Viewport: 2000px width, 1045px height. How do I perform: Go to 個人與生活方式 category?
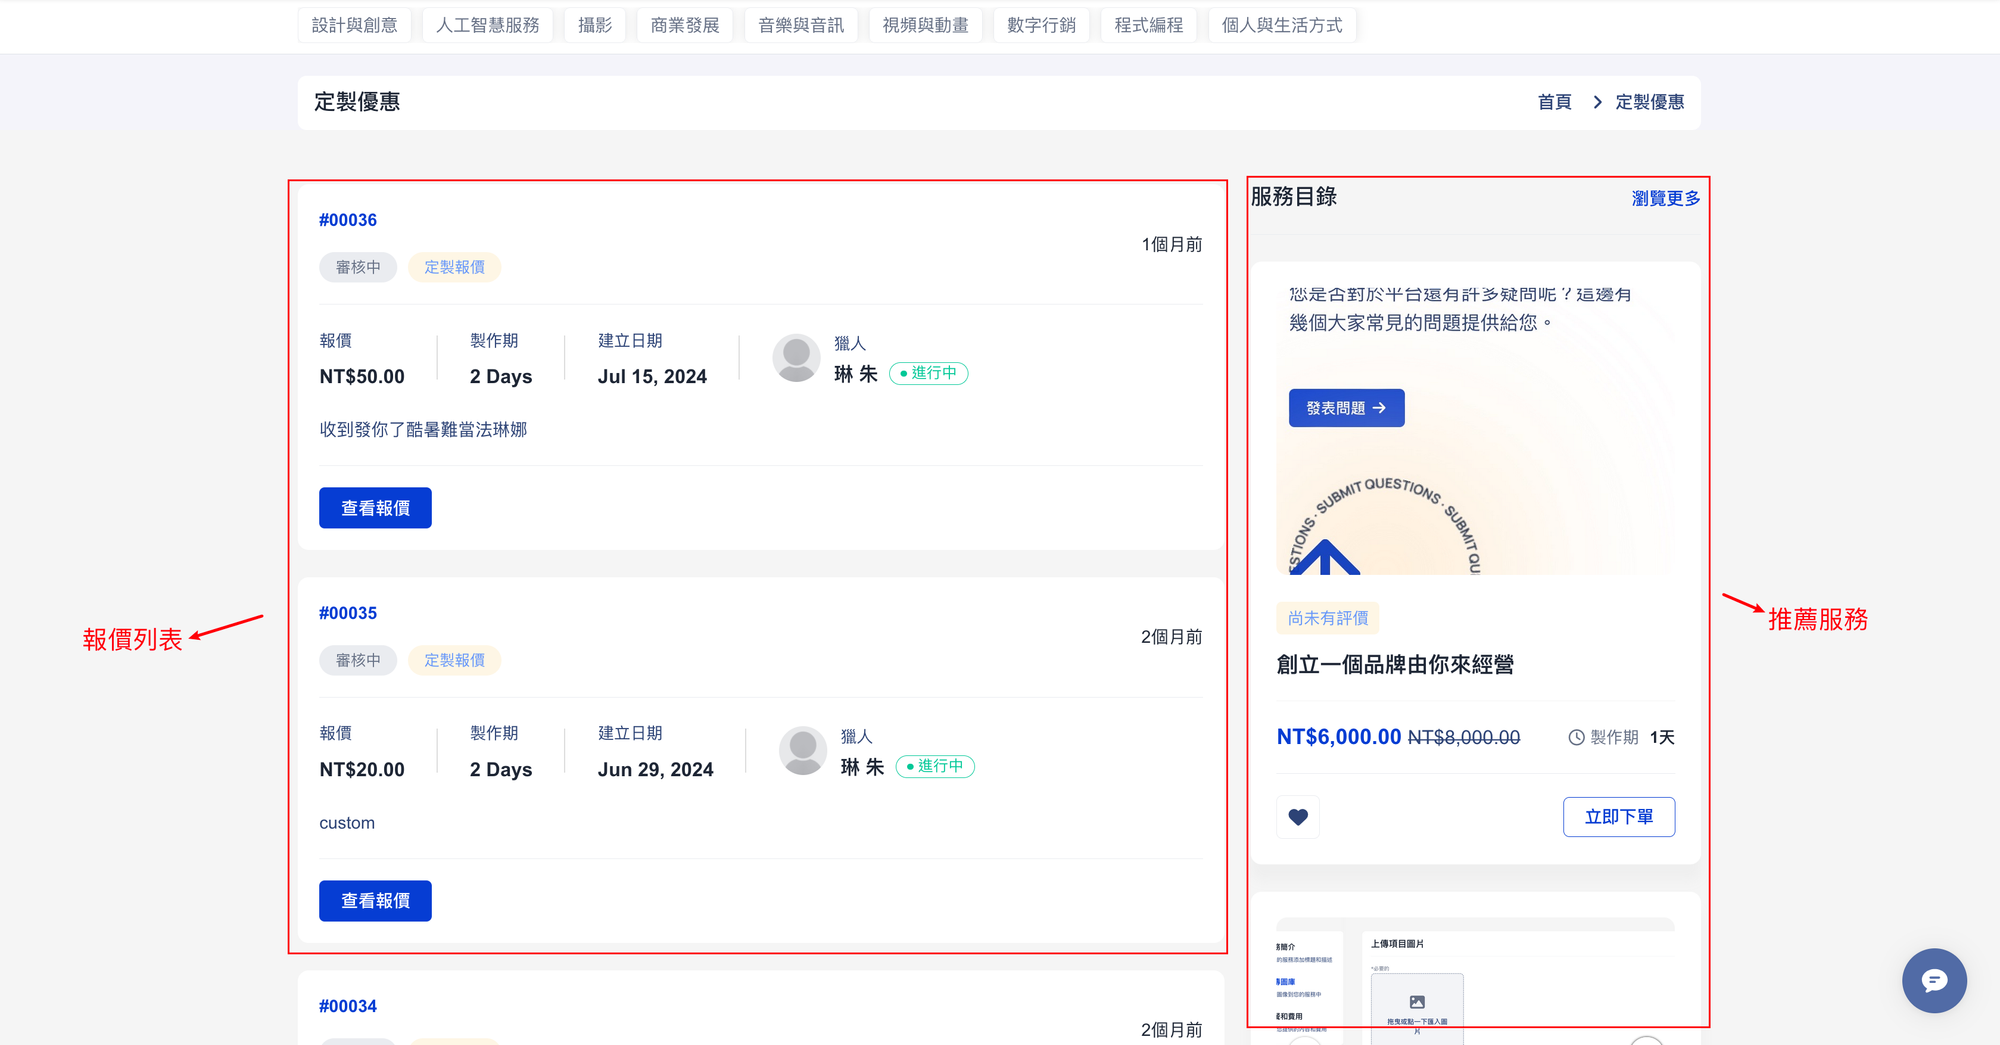[x=1281, y=25]
